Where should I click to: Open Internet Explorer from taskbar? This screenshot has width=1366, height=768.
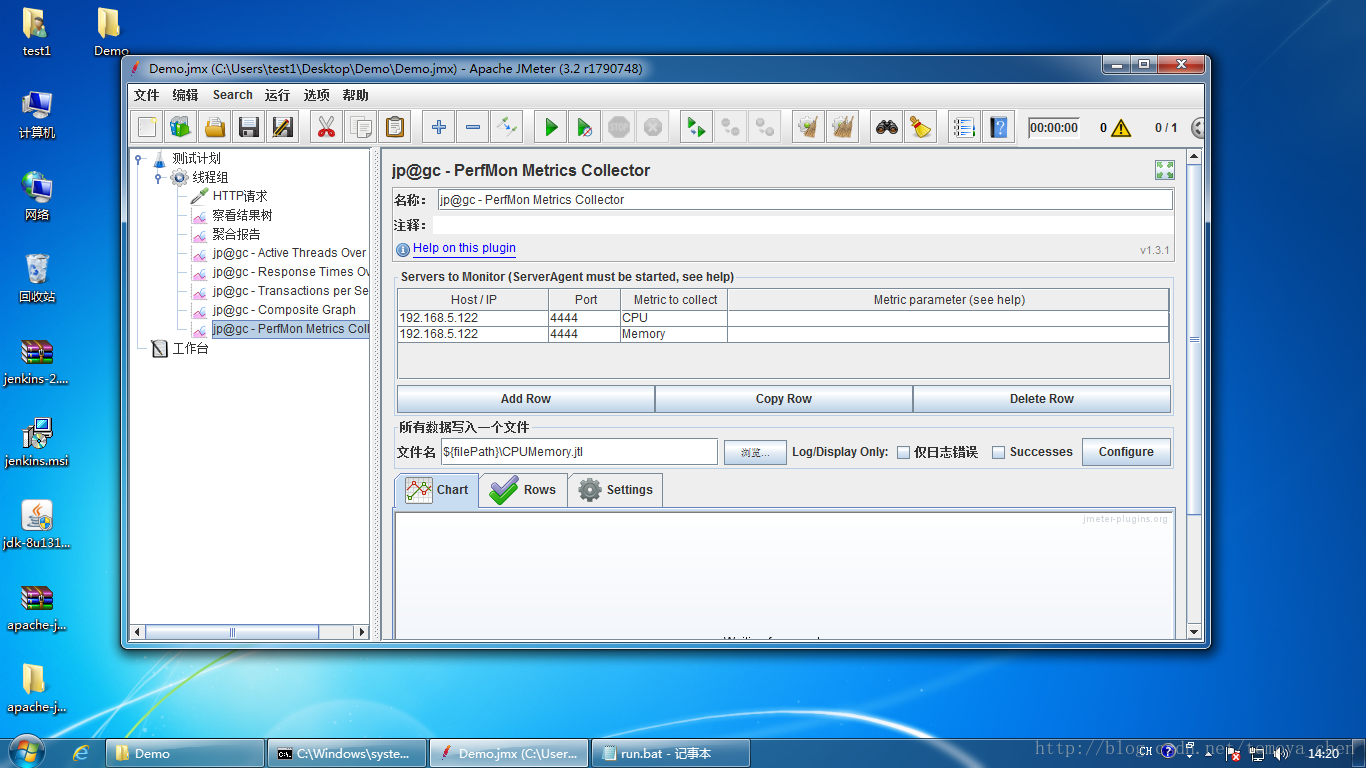pos(81,753)
